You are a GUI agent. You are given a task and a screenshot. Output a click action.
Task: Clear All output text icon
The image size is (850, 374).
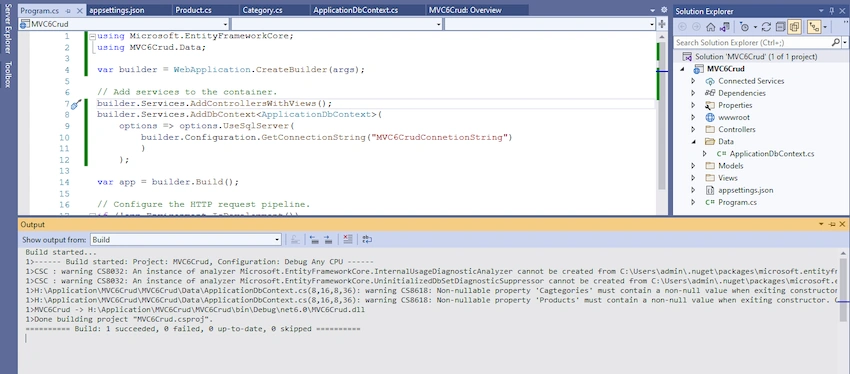[x=348, y=239]
